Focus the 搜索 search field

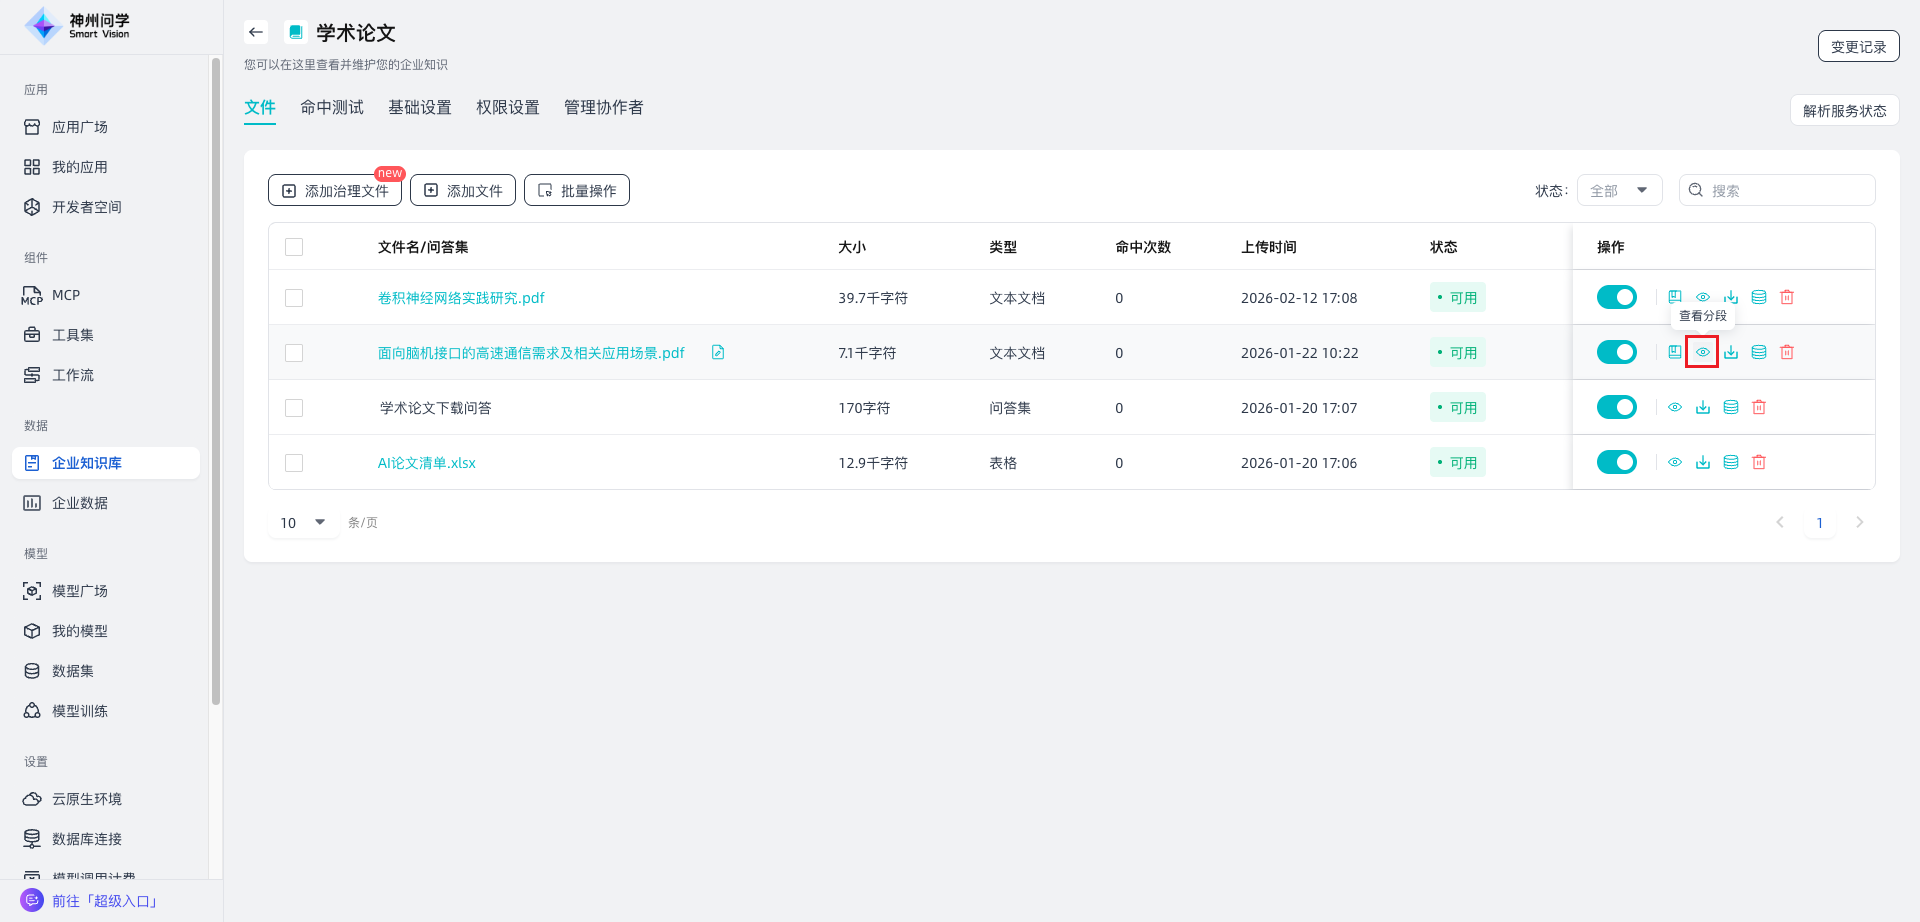[1786, 190]
